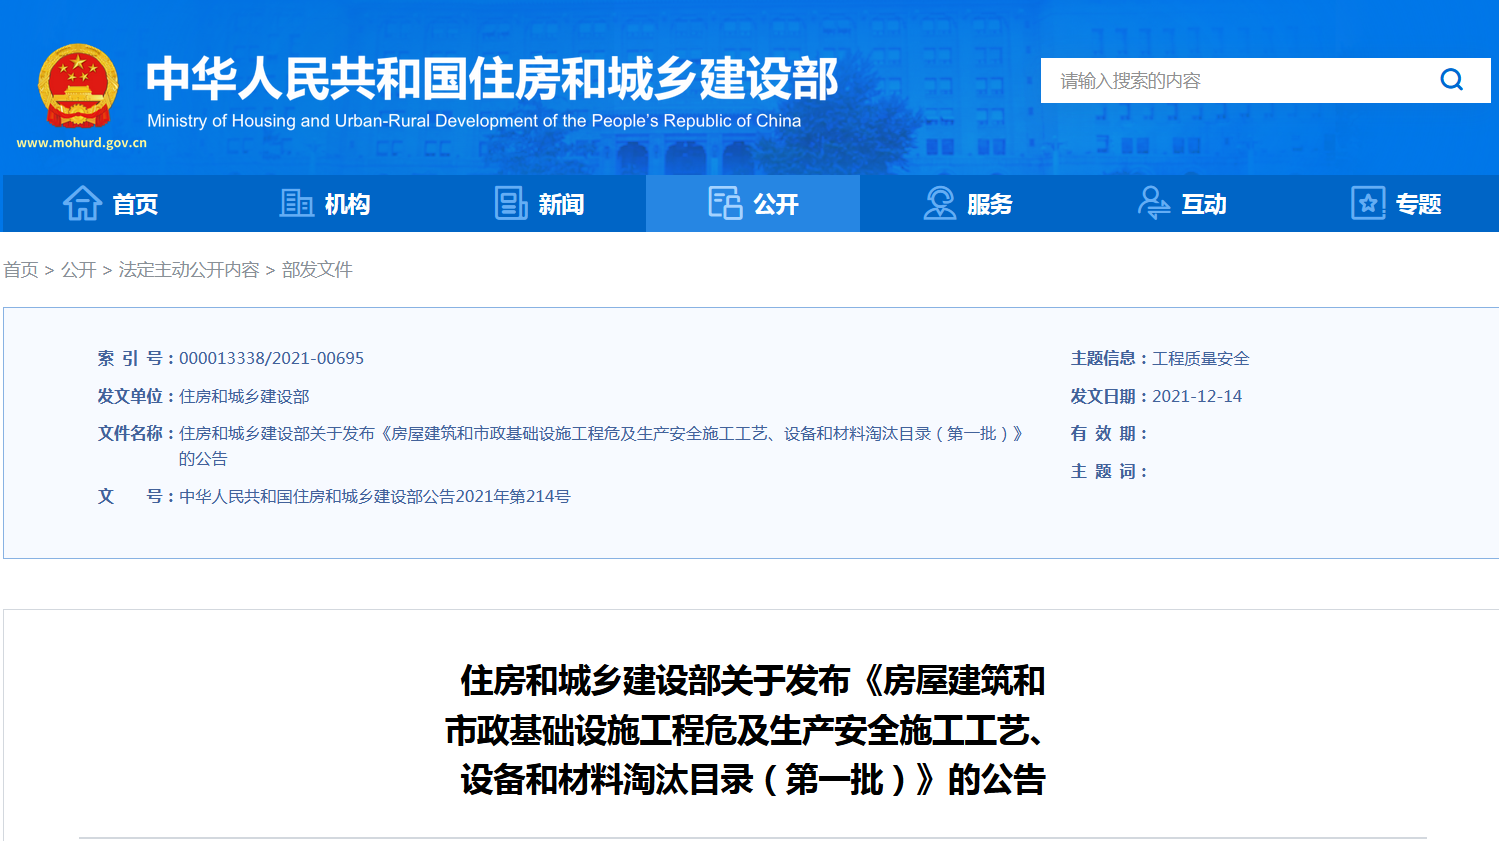
Task: Click the national emblem logo
Action: point(78,87)
